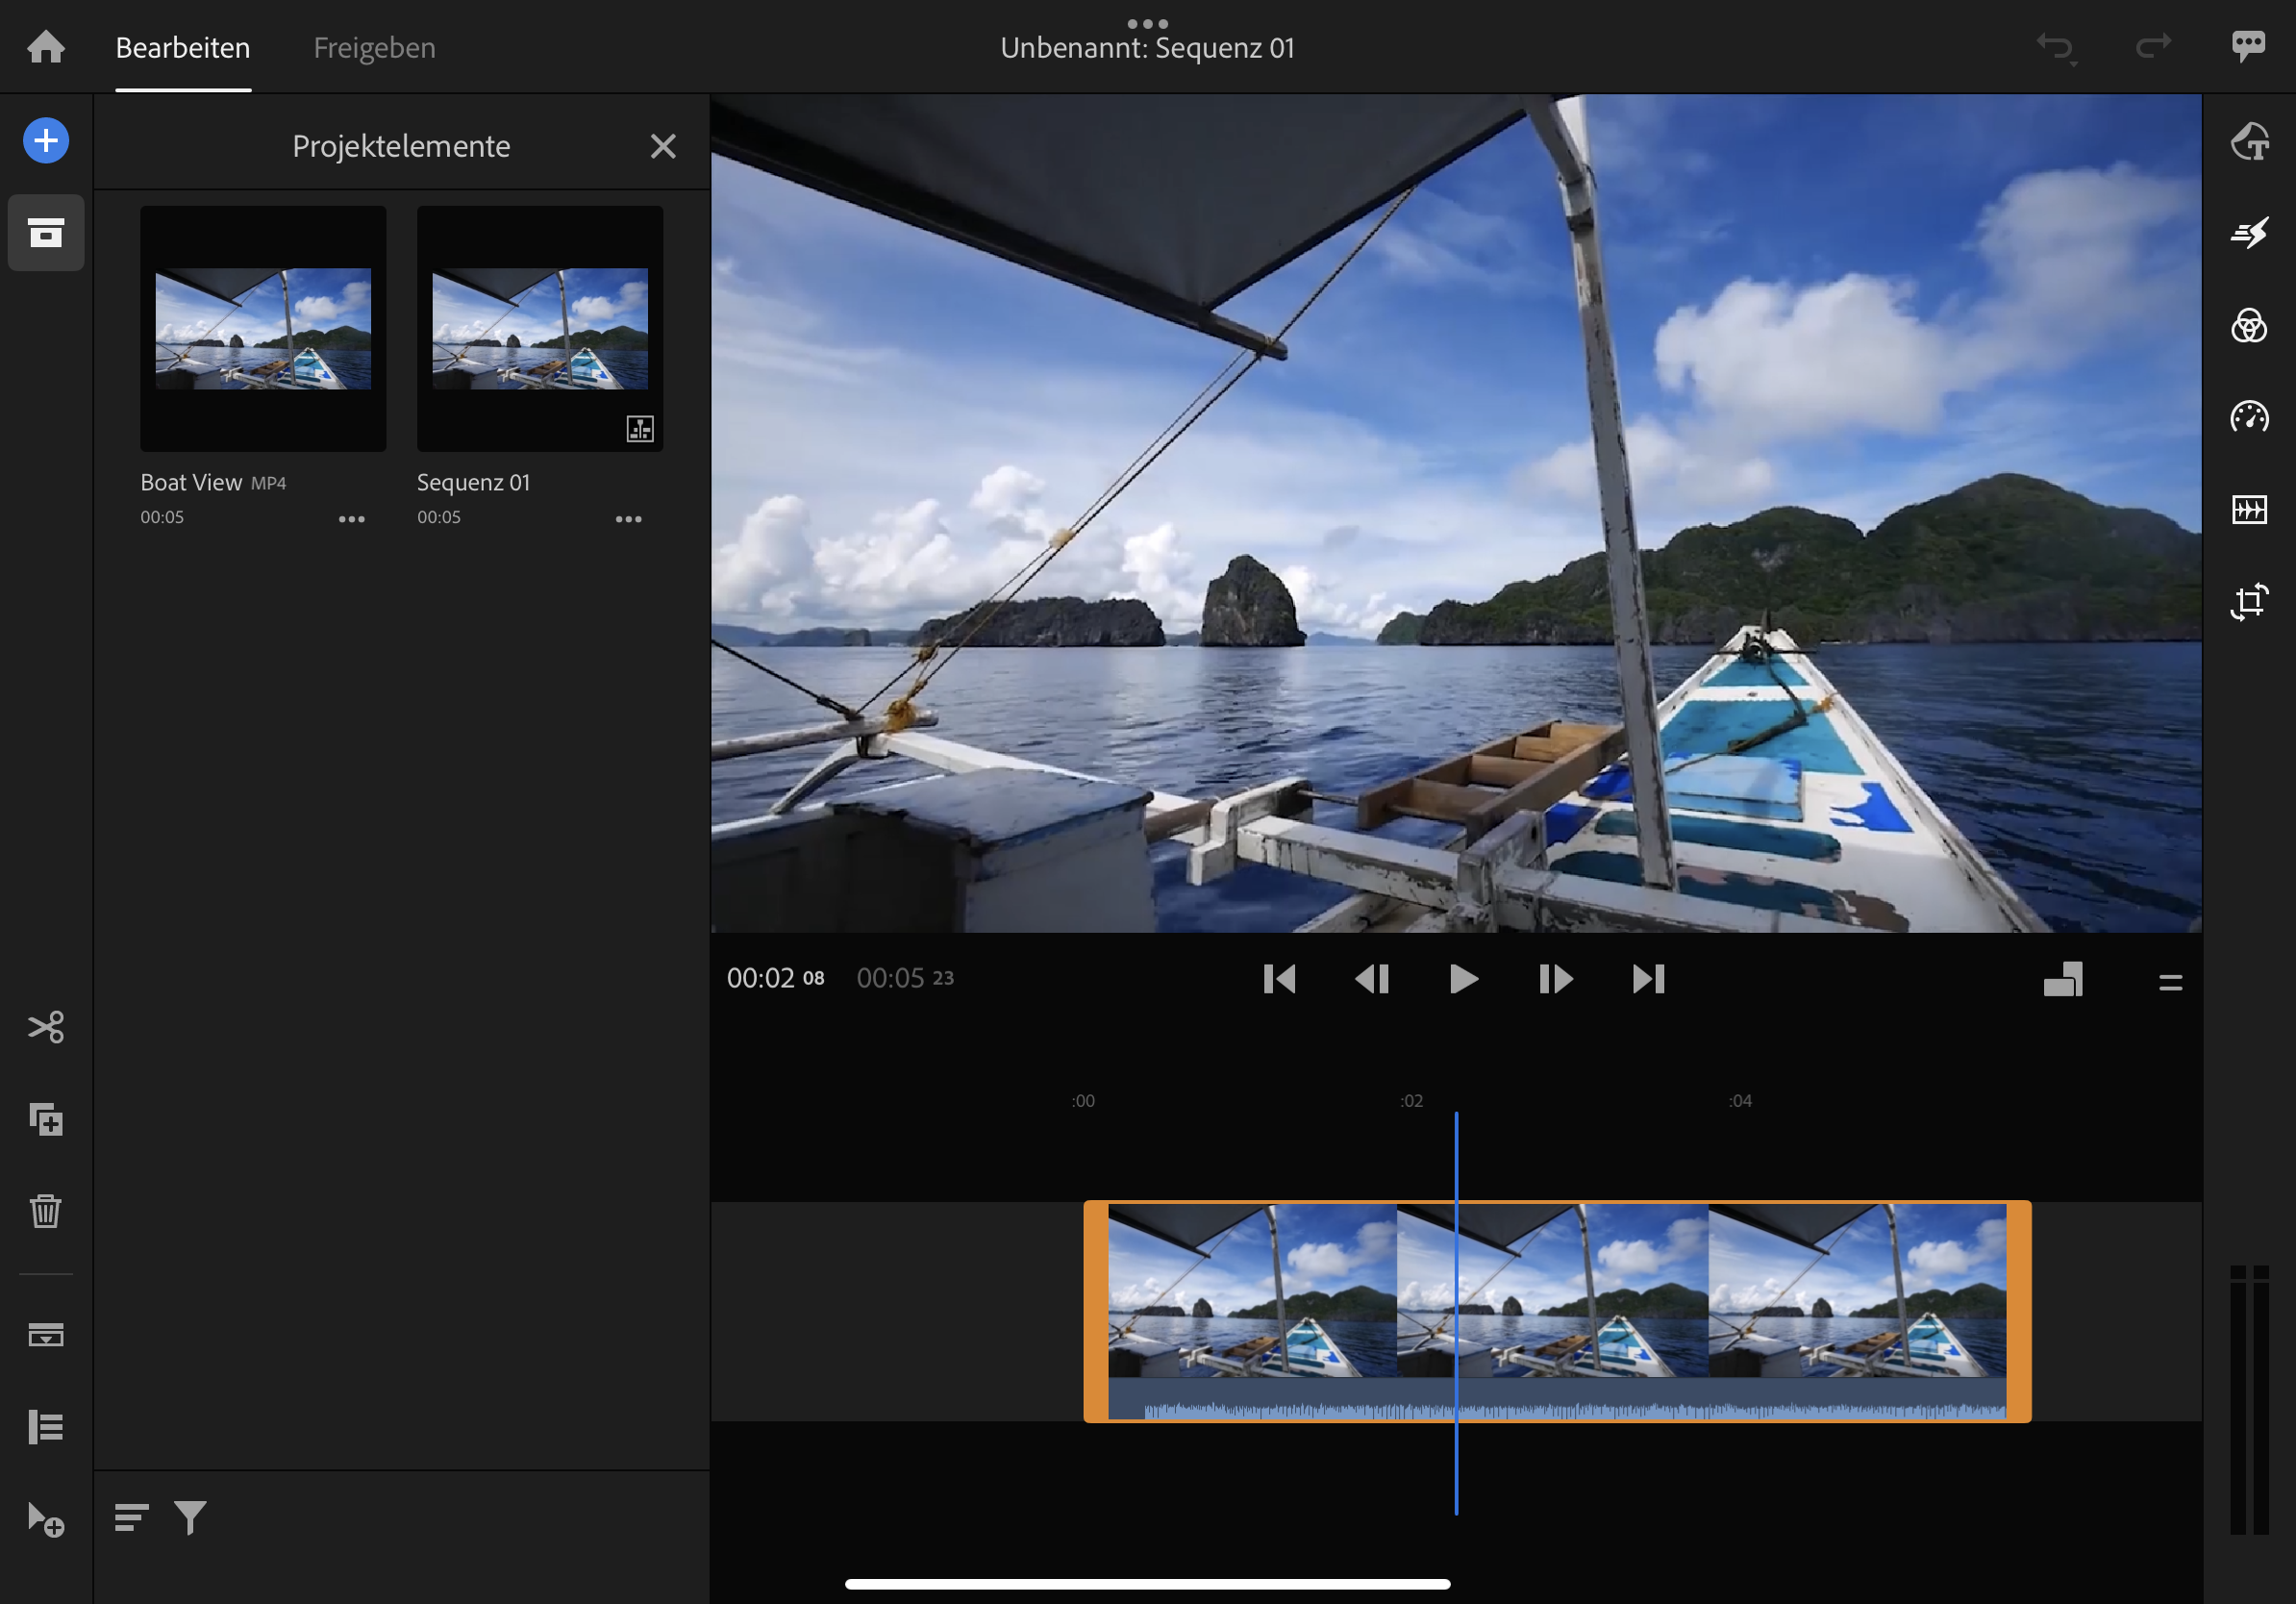Toggle the project assets panel button

click(46, 233)
